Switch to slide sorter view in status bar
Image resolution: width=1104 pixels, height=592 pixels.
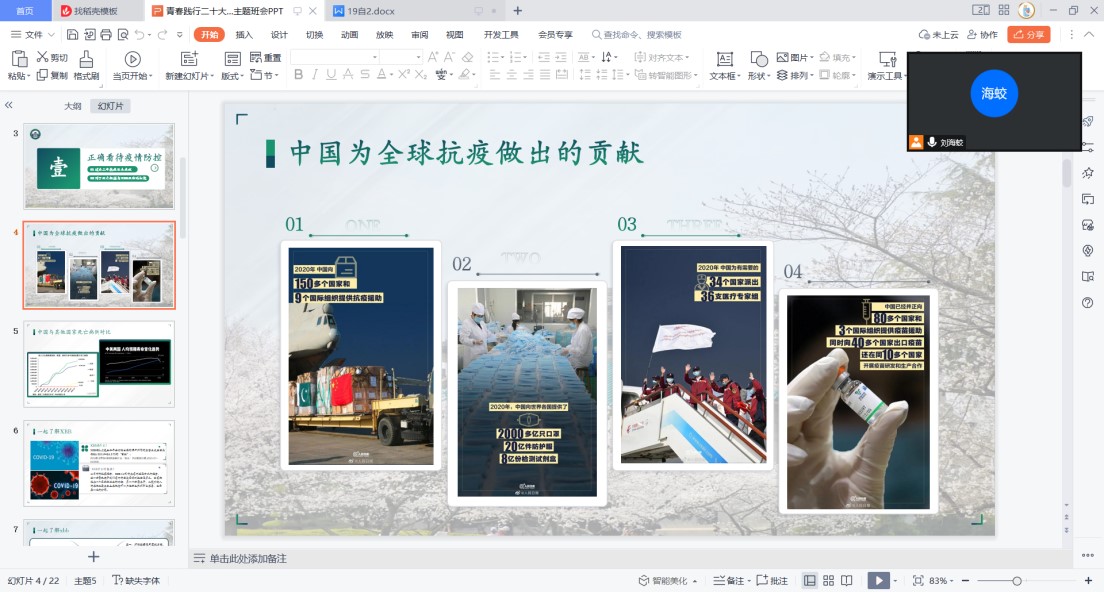[x=828, y=581]
